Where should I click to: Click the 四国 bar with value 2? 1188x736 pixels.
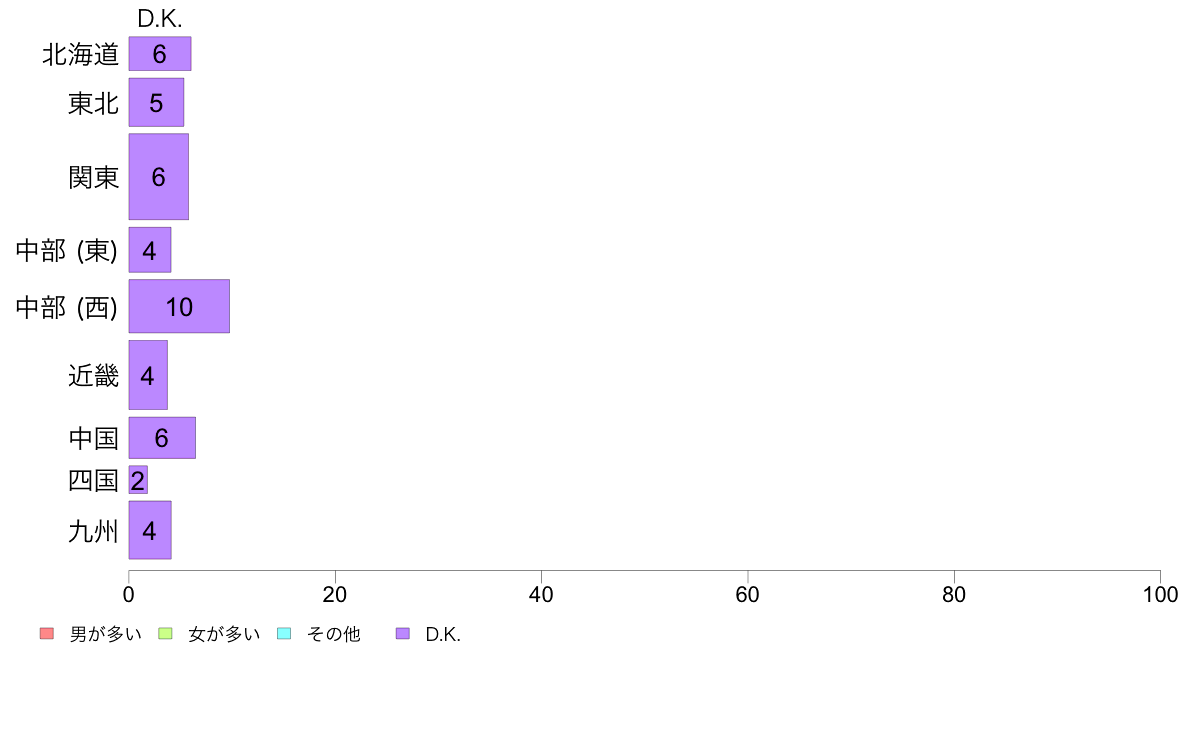(x=138, y=480)
